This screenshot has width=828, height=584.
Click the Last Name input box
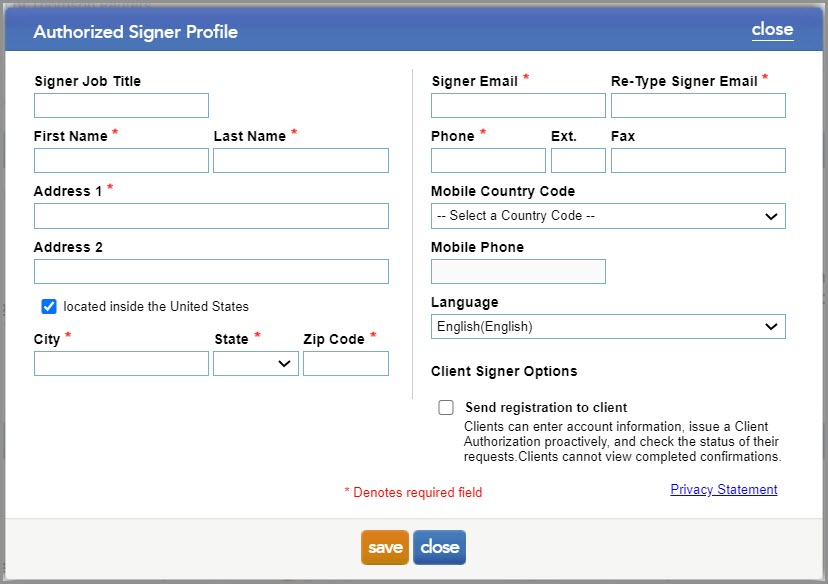click(300, 160)
